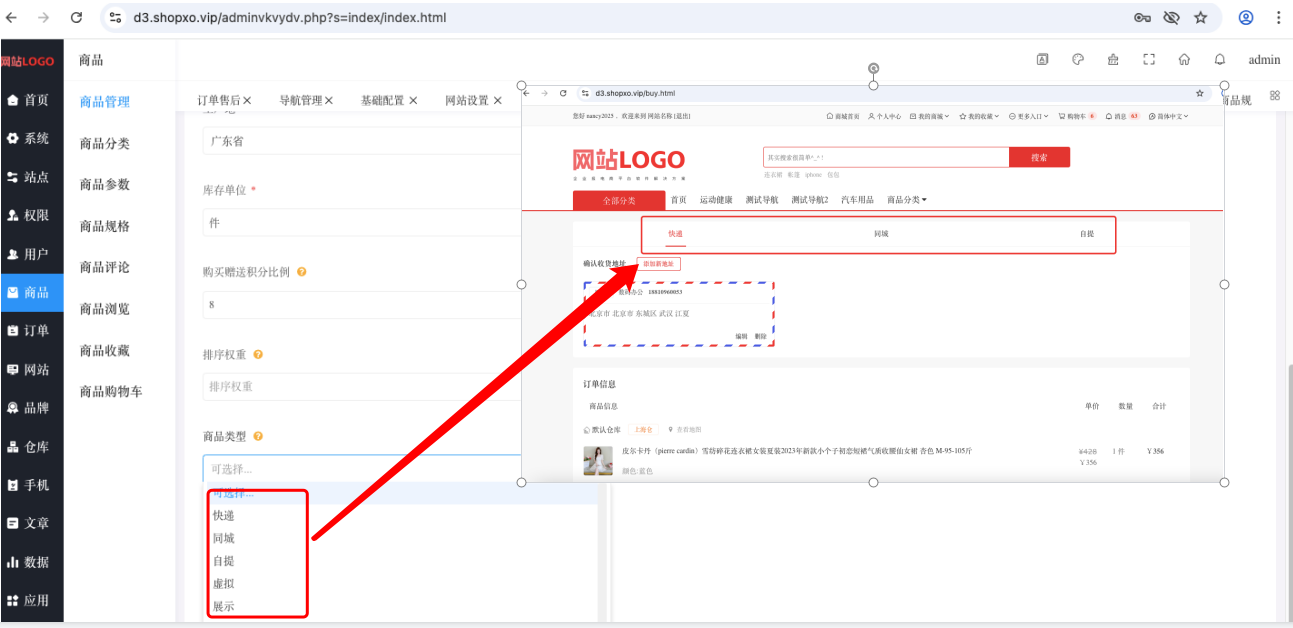Viewport: 1293px width, 628px height.
Task: Close the 基础配置 tab
Action: coord(411,101)
